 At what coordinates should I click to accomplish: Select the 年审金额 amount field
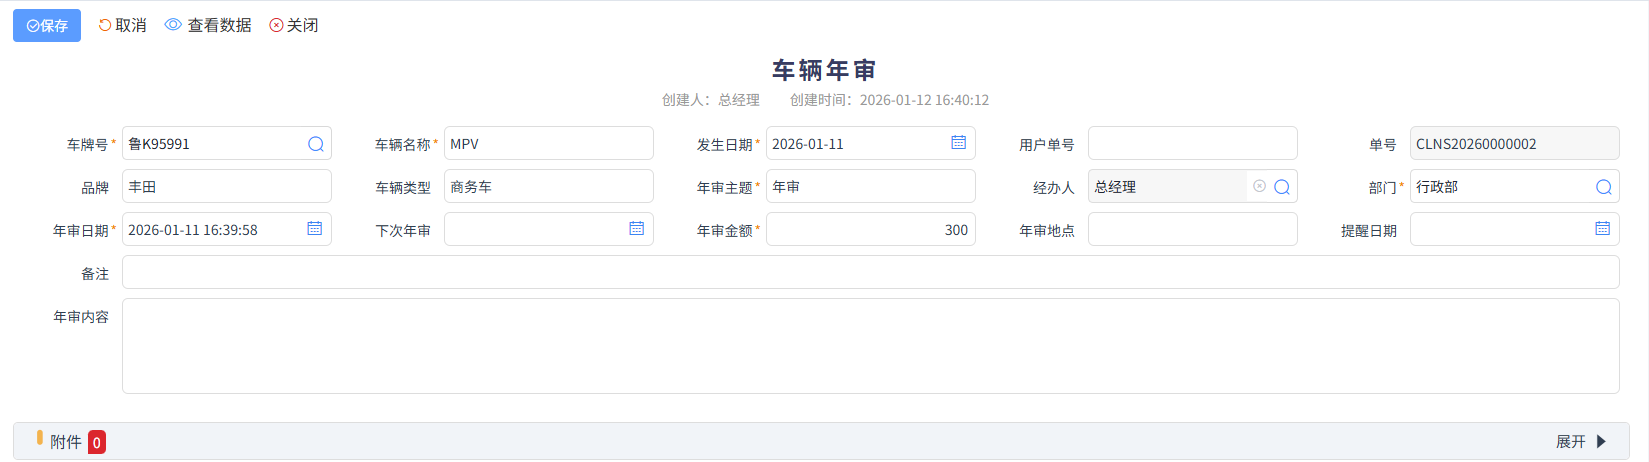[x=870, y=229]
